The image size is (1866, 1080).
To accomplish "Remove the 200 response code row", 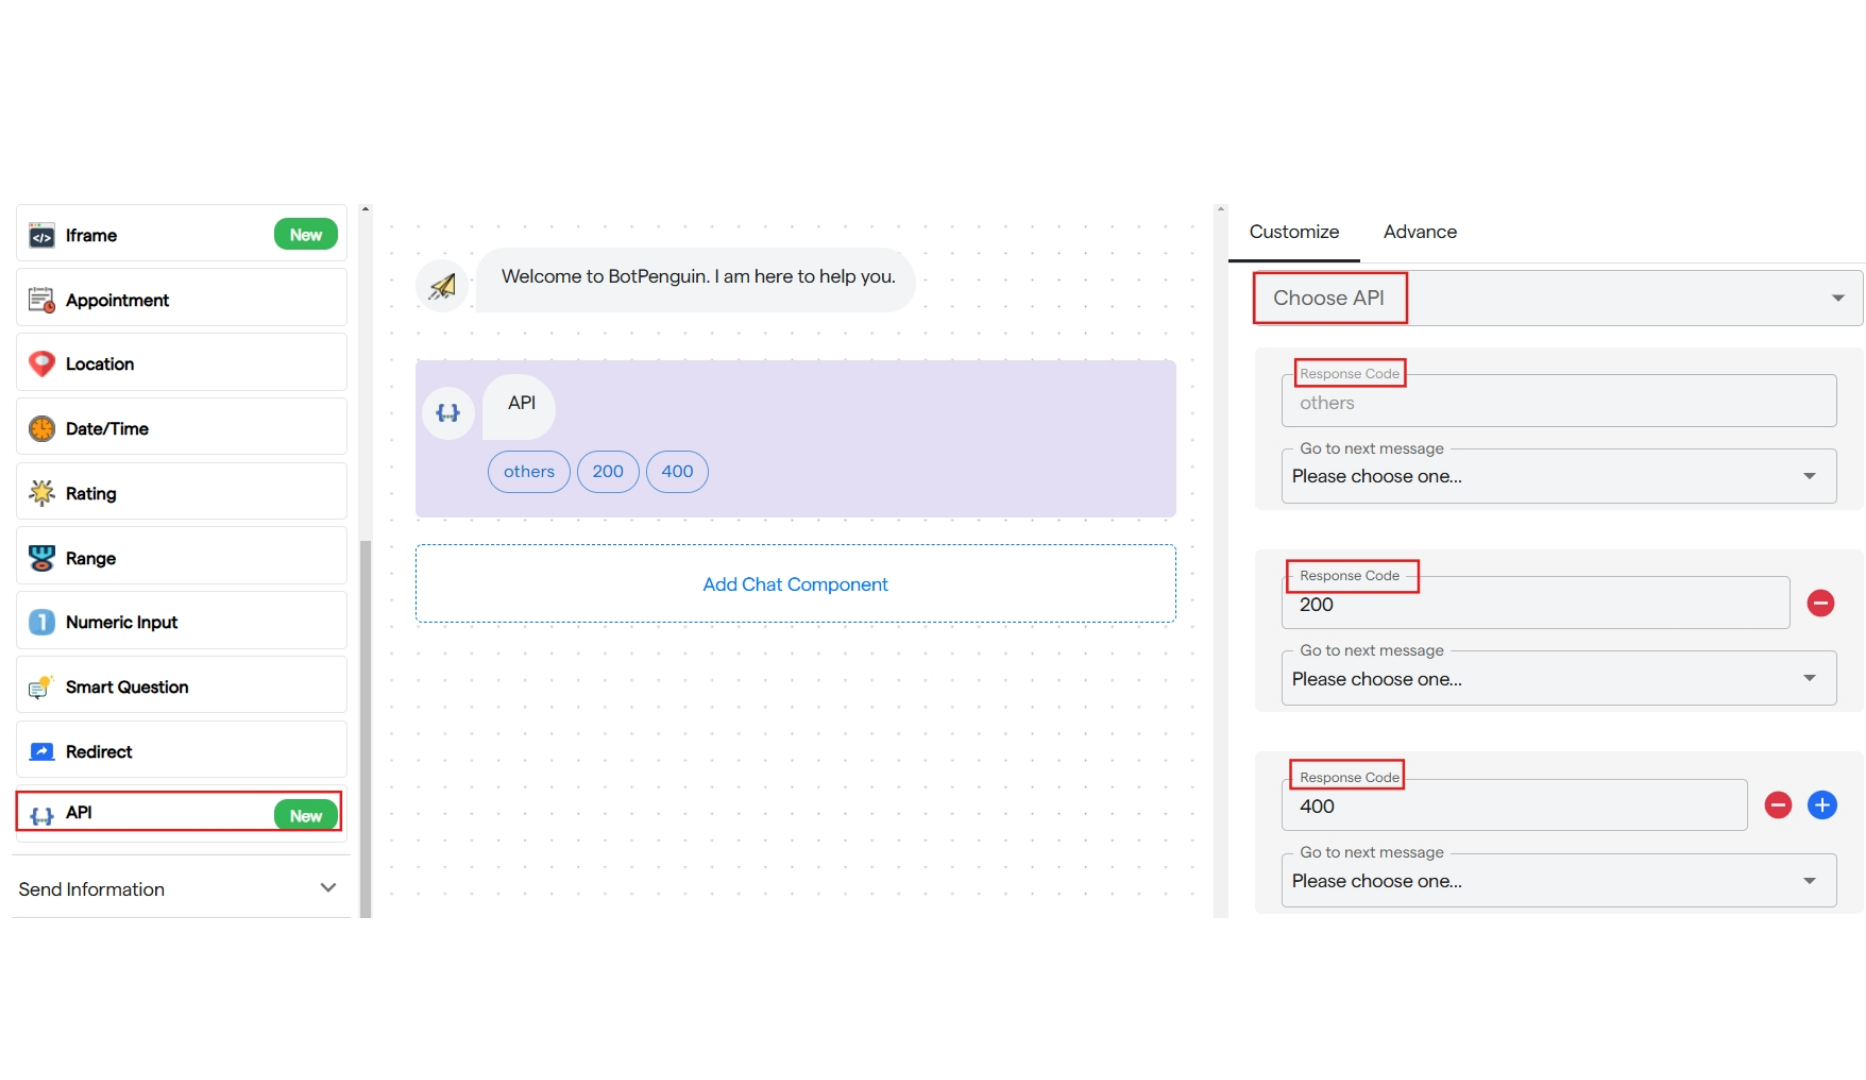I will click(1820, 603).
